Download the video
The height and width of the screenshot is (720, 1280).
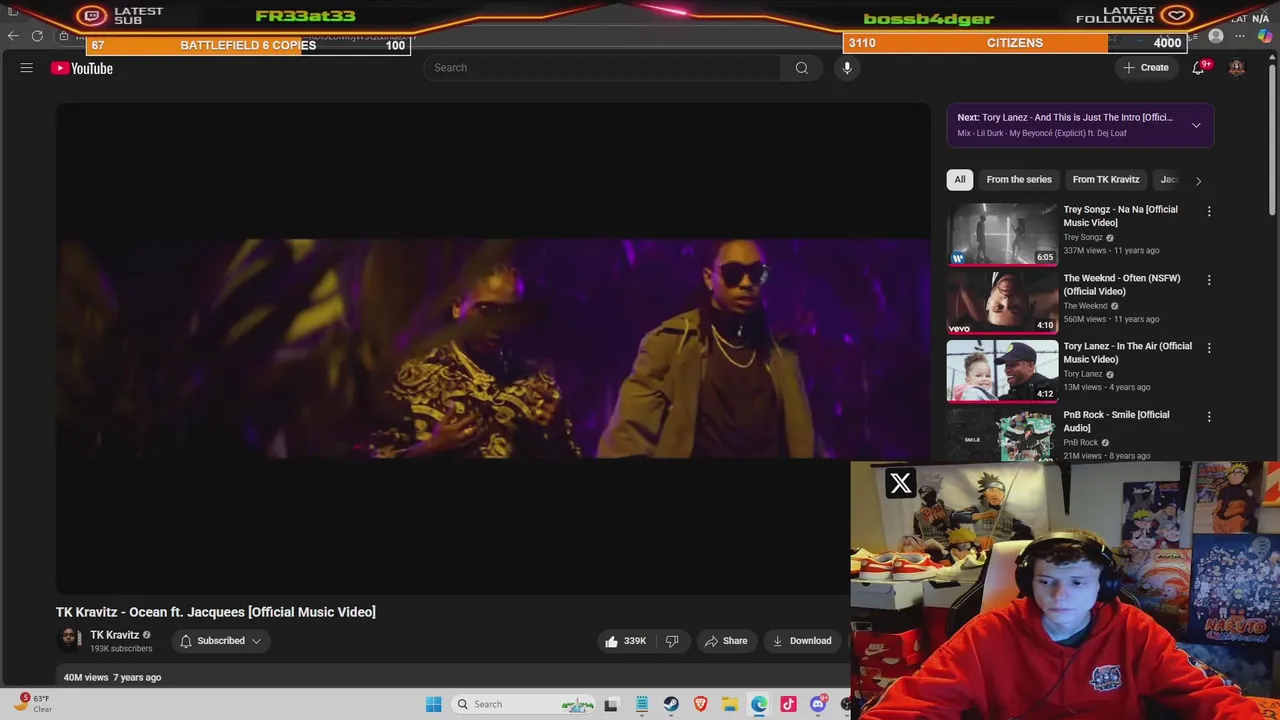click(802, 641)
